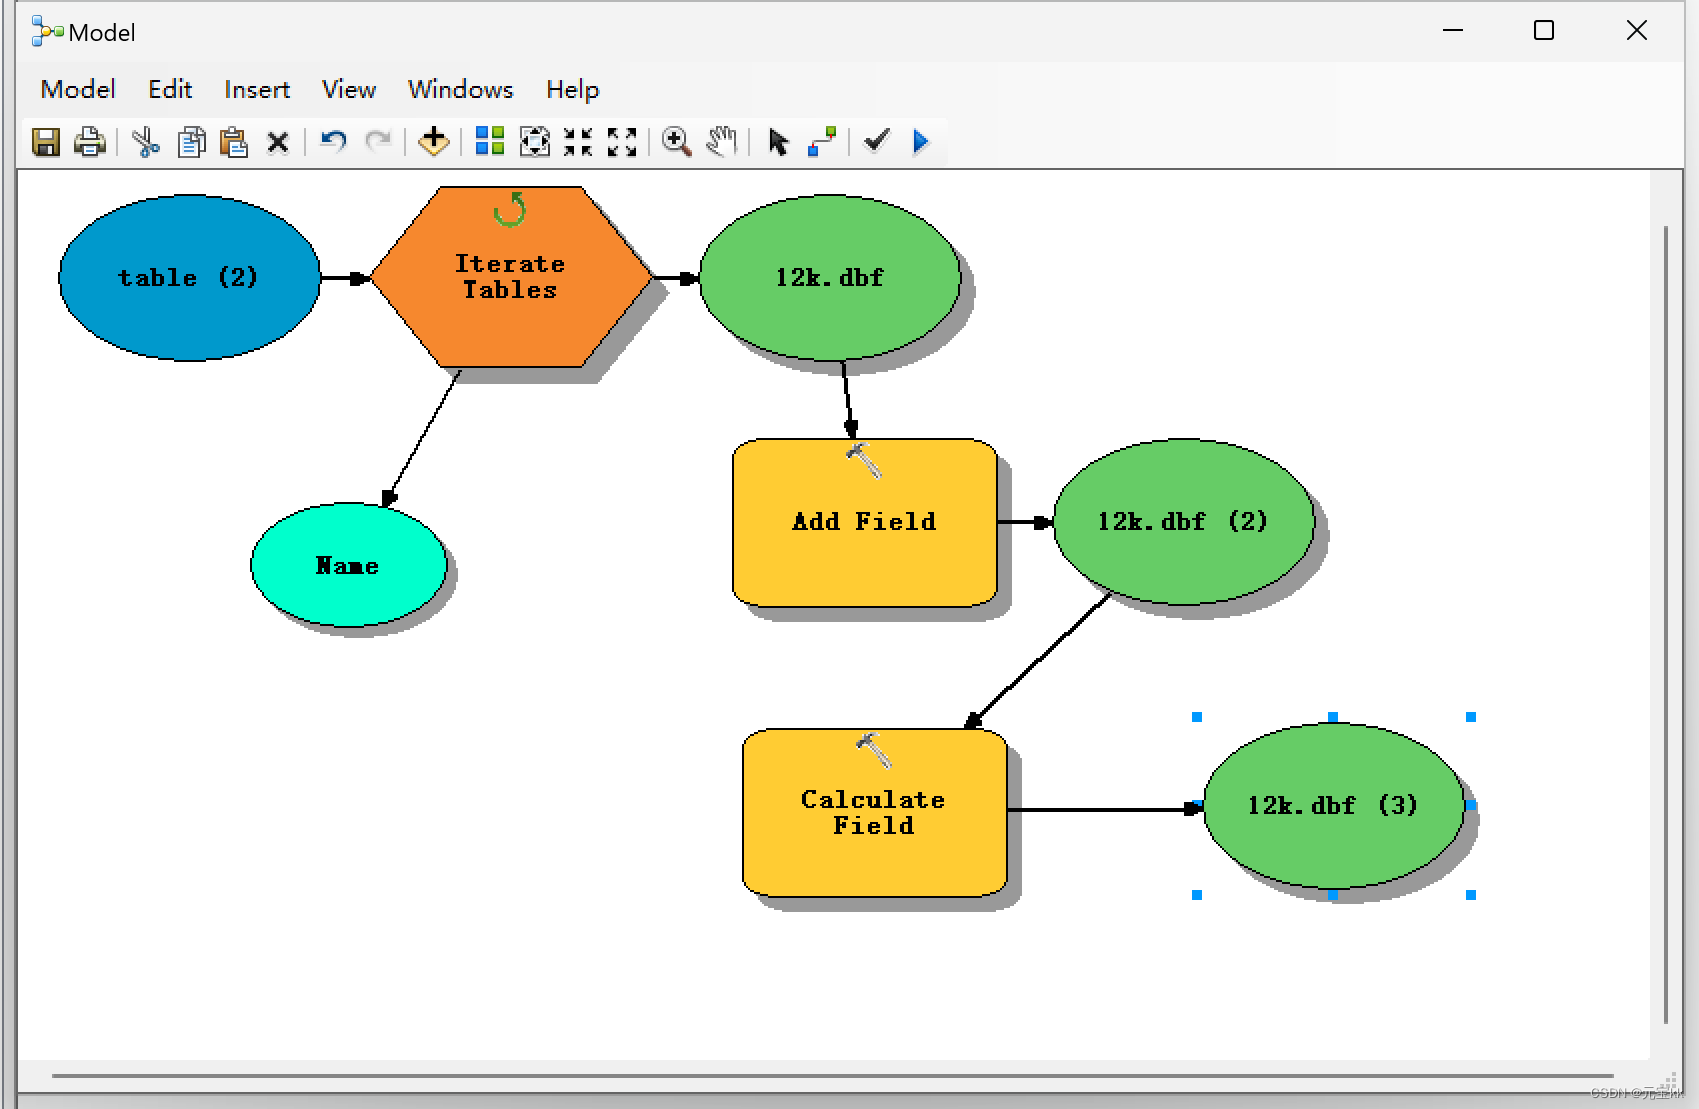Activate the Pan hand tool
The image size is (1699, 1109).
click(x=722, y=141)
